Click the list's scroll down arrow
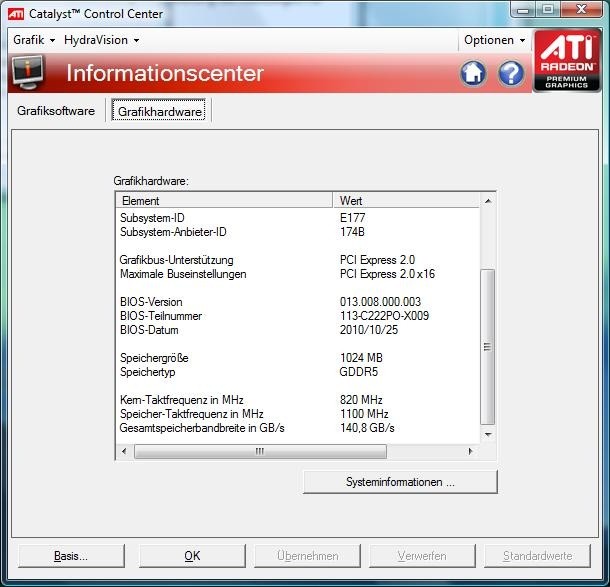Viewport: 610px width, 587px height. point(488,435)
